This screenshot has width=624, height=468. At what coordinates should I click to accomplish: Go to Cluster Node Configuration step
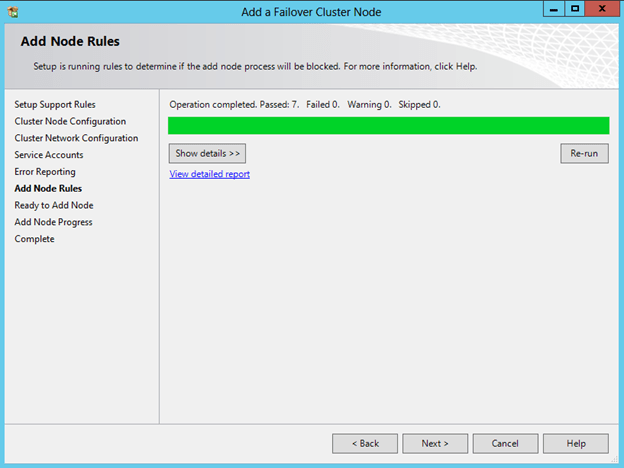coord(70,121)
